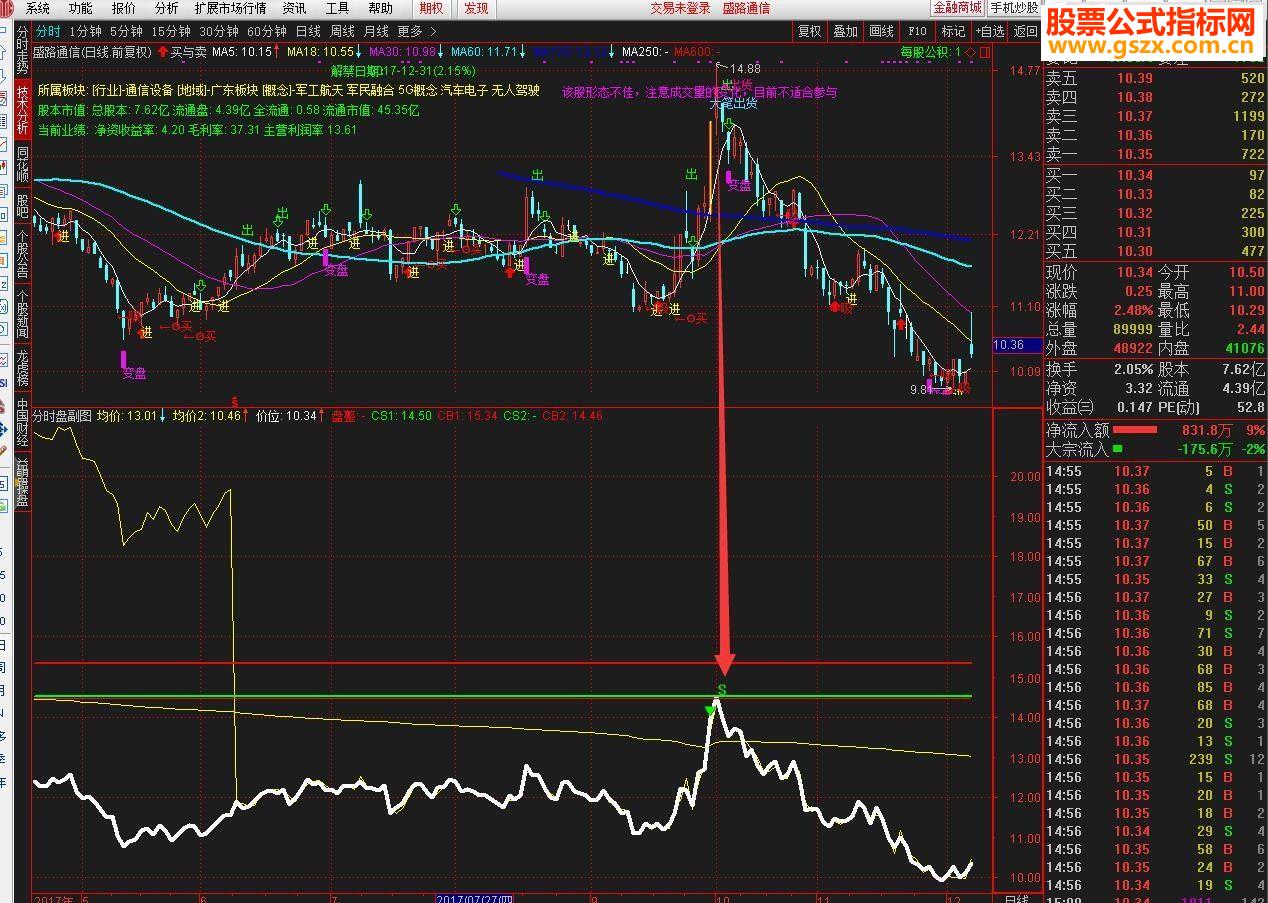This screenshot has height=903, width=1268.
Task: Switch to the 5分钟 period tab
Action: (x=126, y=32)
